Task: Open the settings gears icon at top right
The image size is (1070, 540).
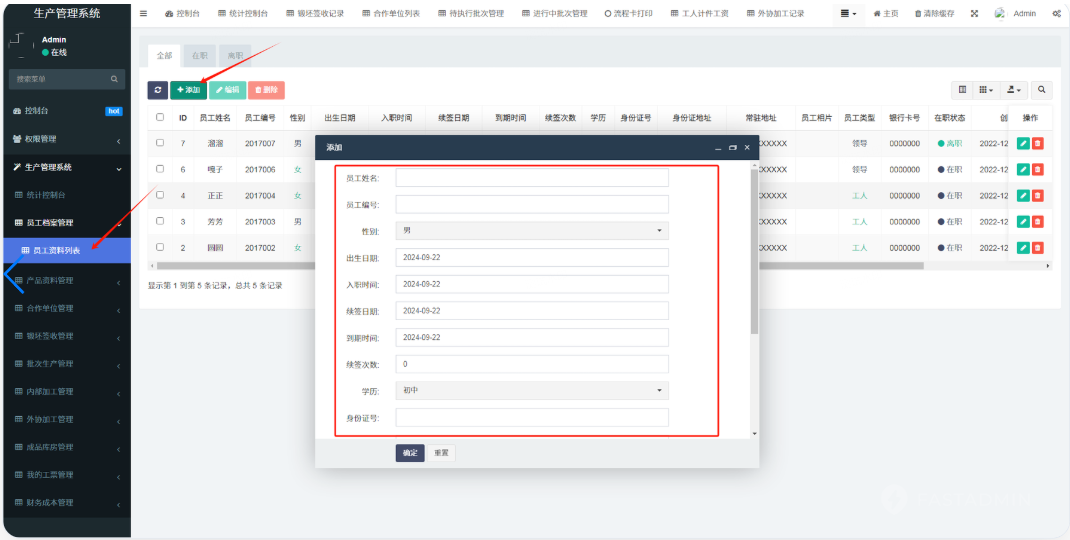Action: 1056,13
